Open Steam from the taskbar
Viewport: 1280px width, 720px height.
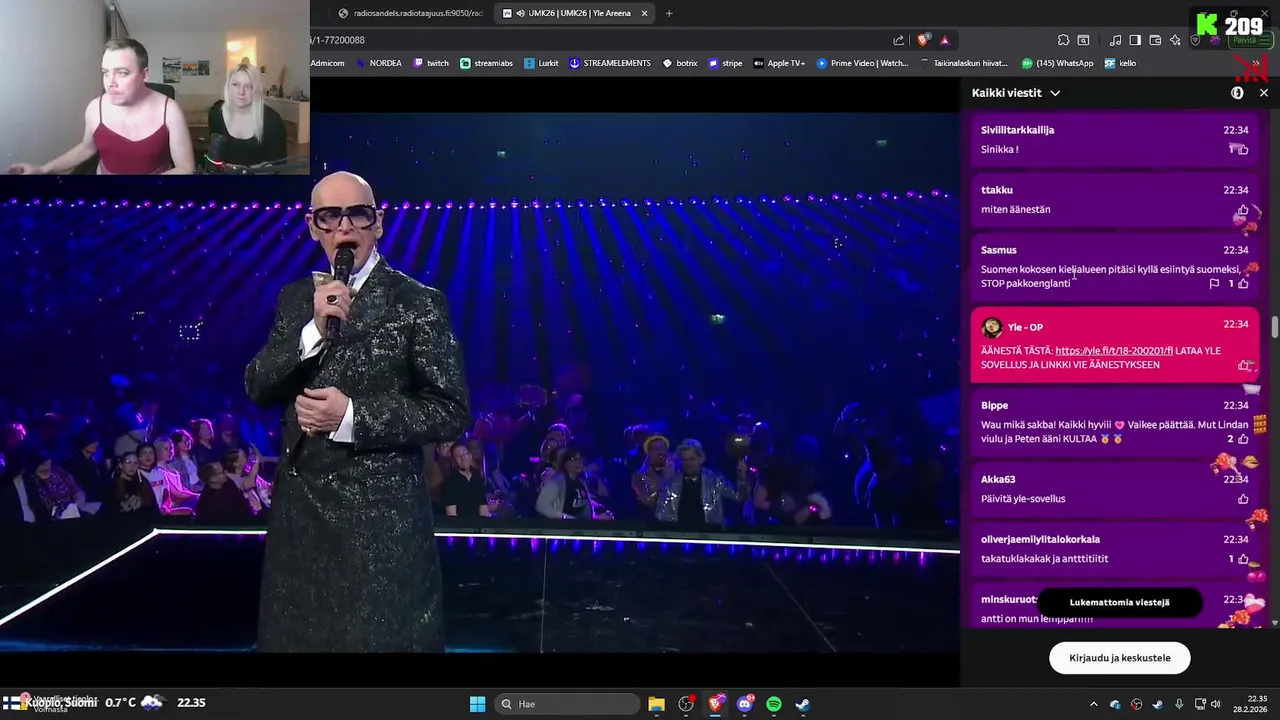(x=803, y=704)
